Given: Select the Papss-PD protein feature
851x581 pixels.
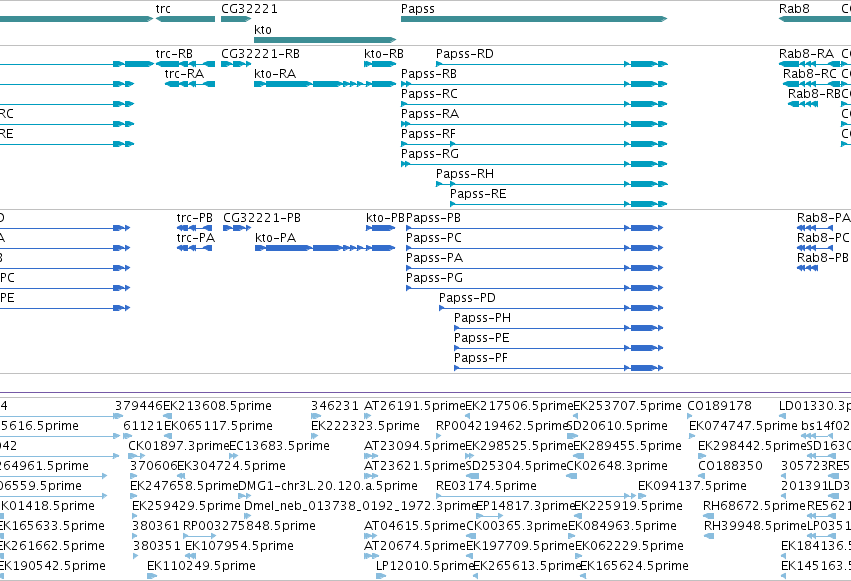Looking at the screenshot, I should [x=551, y=308].
